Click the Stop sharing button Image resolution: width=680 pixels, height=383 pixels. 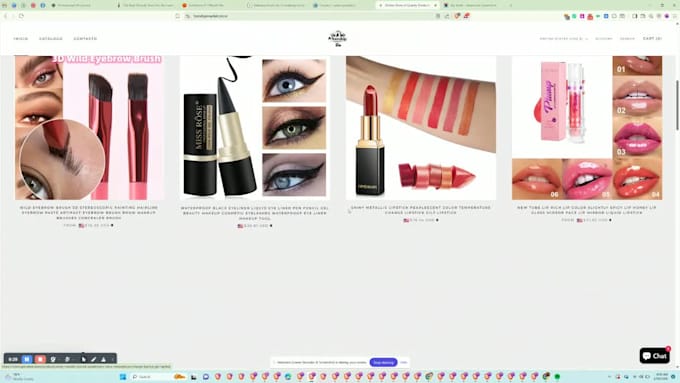point(383,362)
